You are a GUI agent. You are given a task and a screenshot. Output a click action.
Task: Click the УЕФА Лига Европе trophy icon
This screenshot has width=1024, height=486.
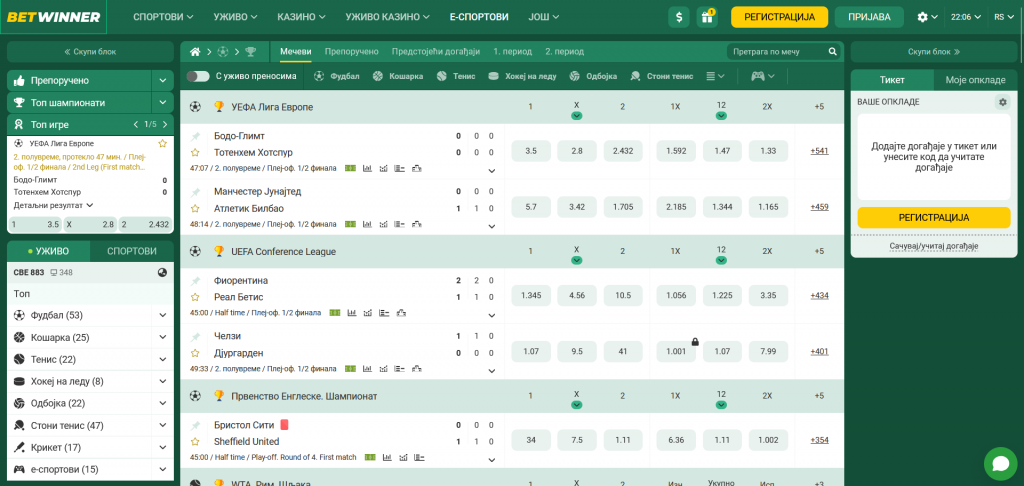point(219,106)
